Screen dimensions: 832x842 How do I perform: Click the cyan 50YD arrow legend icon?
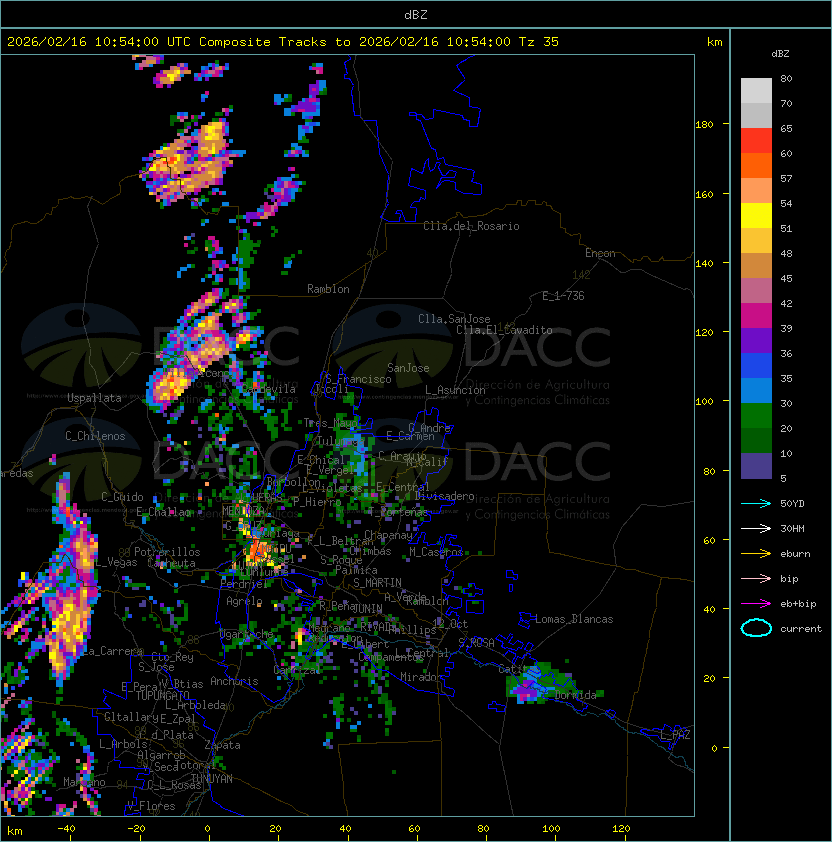tap(756, 503)
